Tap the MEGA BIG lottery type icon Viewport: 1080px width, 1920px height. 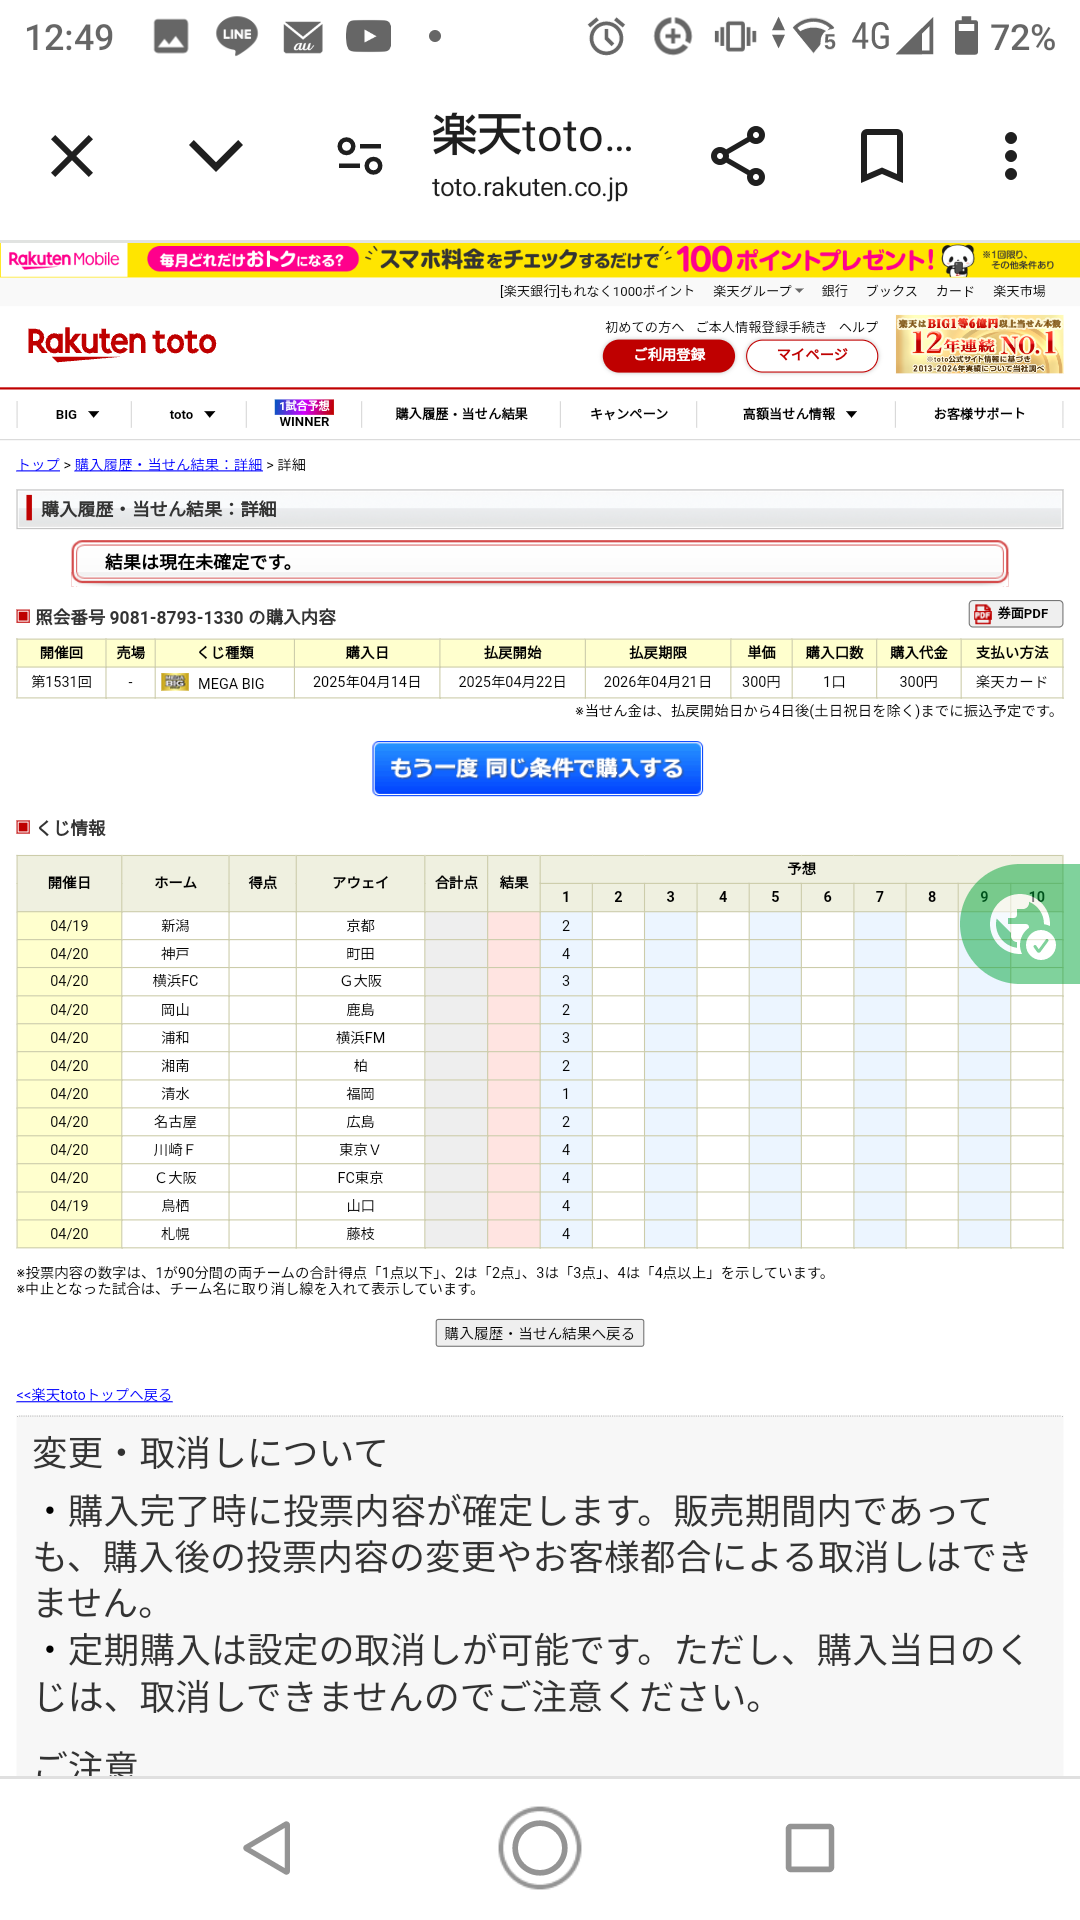175,683
